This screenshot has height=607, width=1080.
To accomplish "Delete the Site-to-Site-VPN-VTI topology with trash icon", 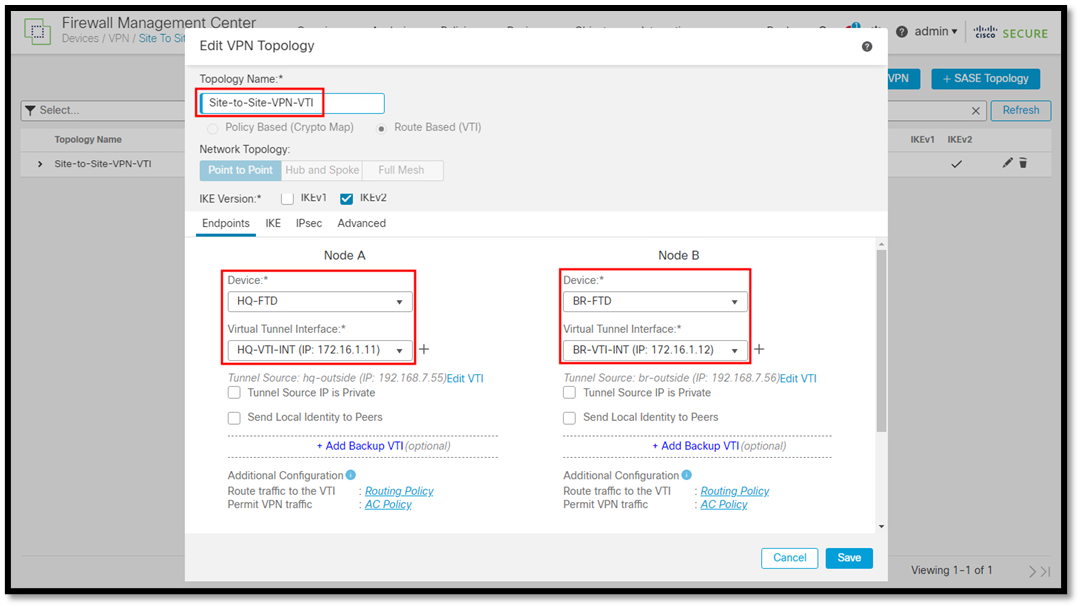I will [x=1023, y=163].
